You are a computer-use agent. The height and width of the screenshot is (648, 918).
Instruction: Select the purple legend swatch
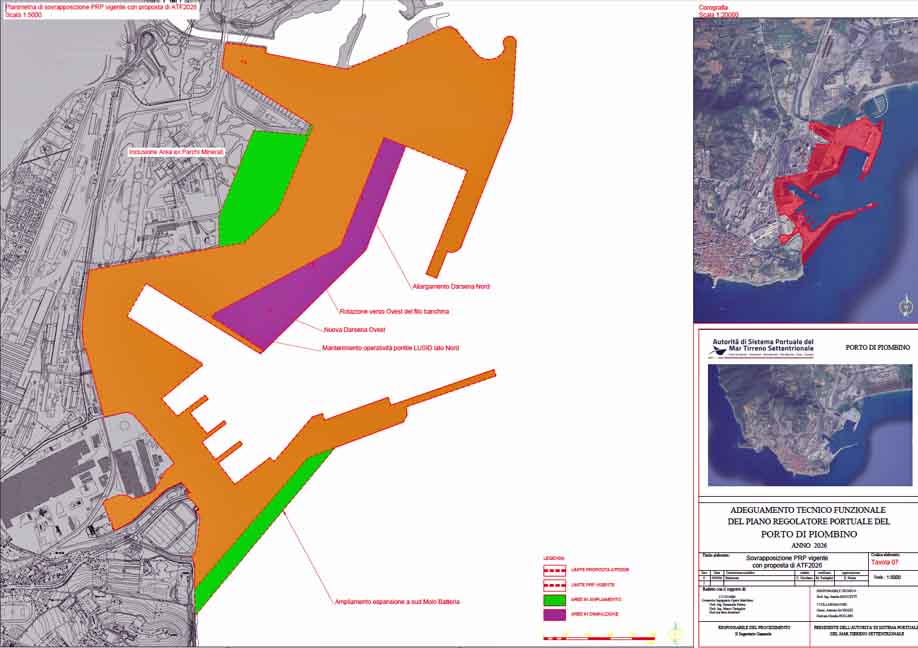[554, 615]
